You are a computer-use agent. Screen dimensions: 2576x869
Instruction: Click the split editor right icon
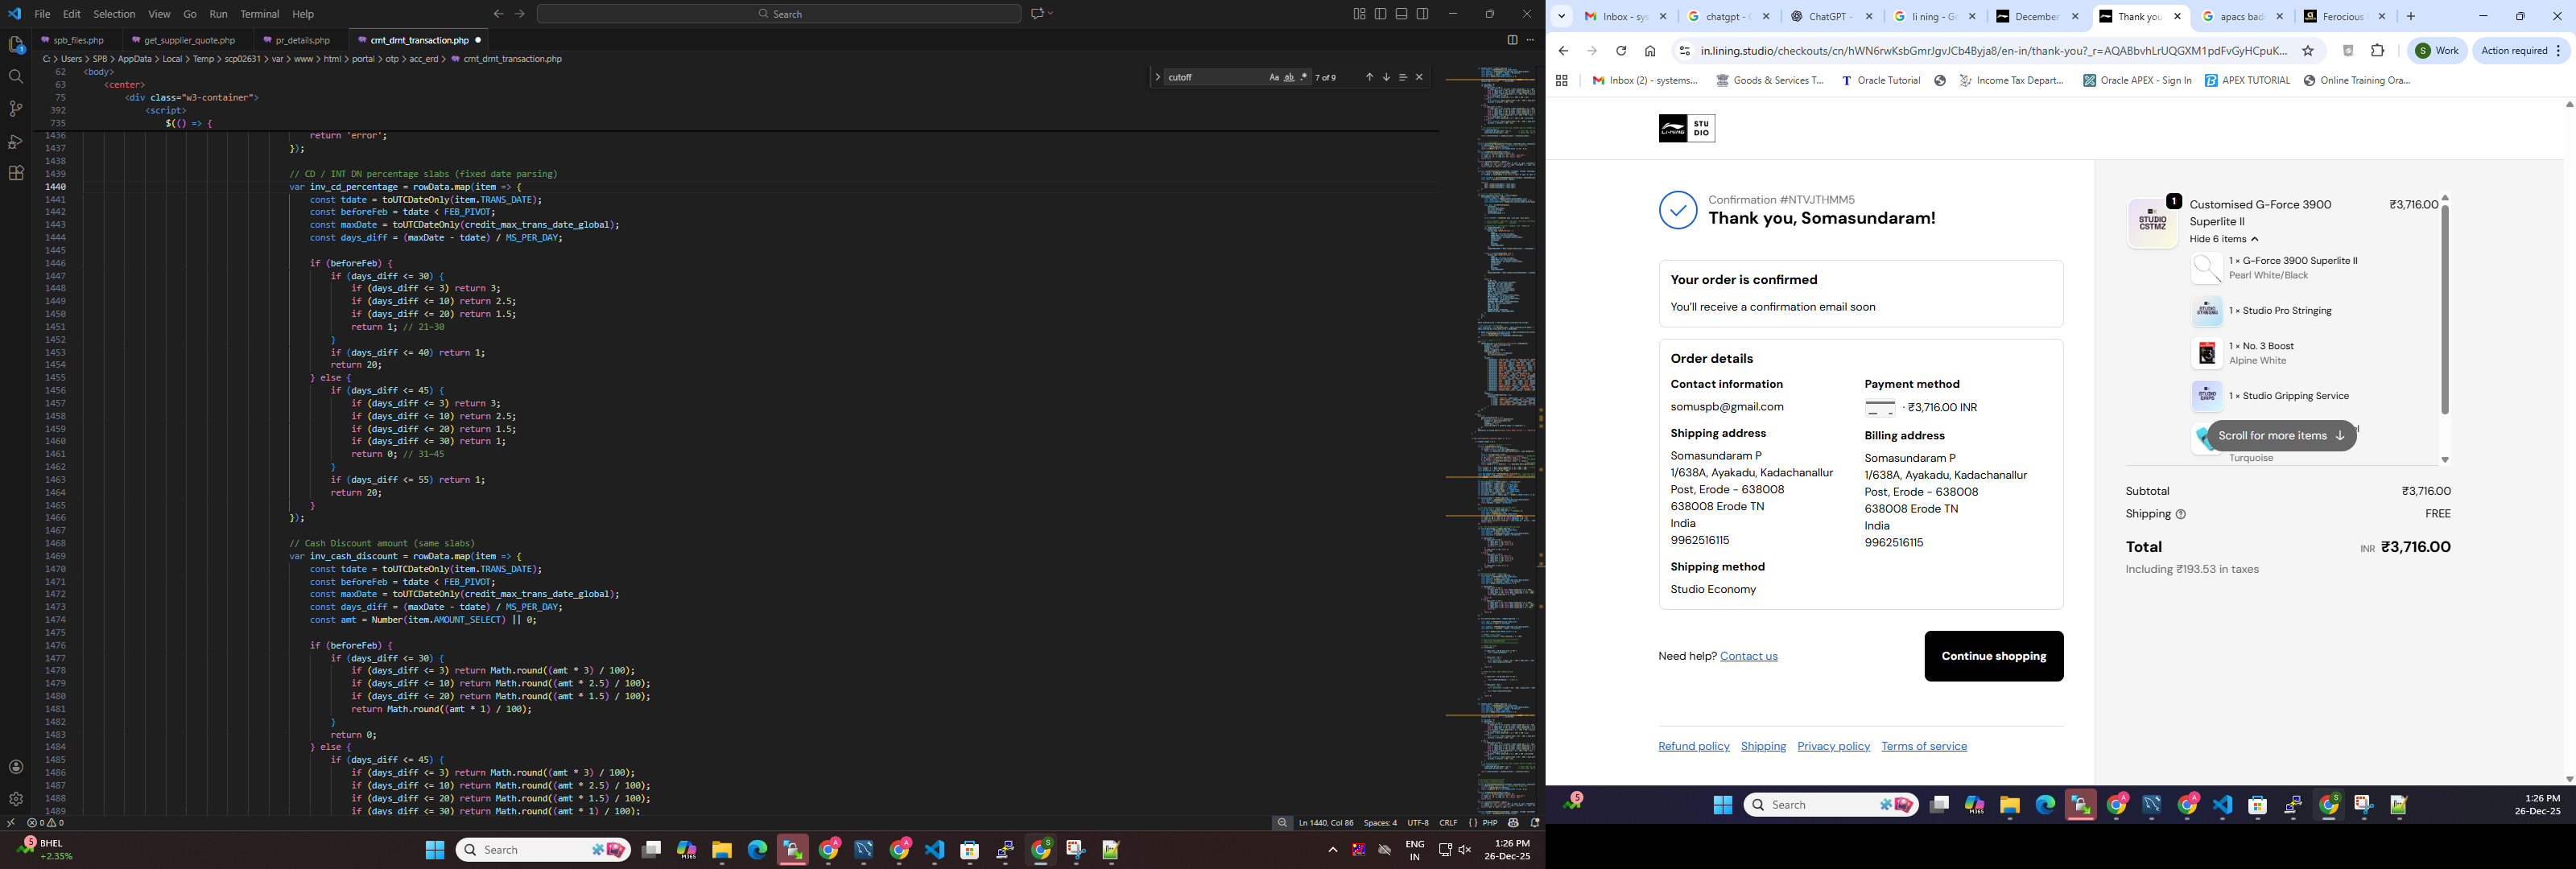[1512, 40]
